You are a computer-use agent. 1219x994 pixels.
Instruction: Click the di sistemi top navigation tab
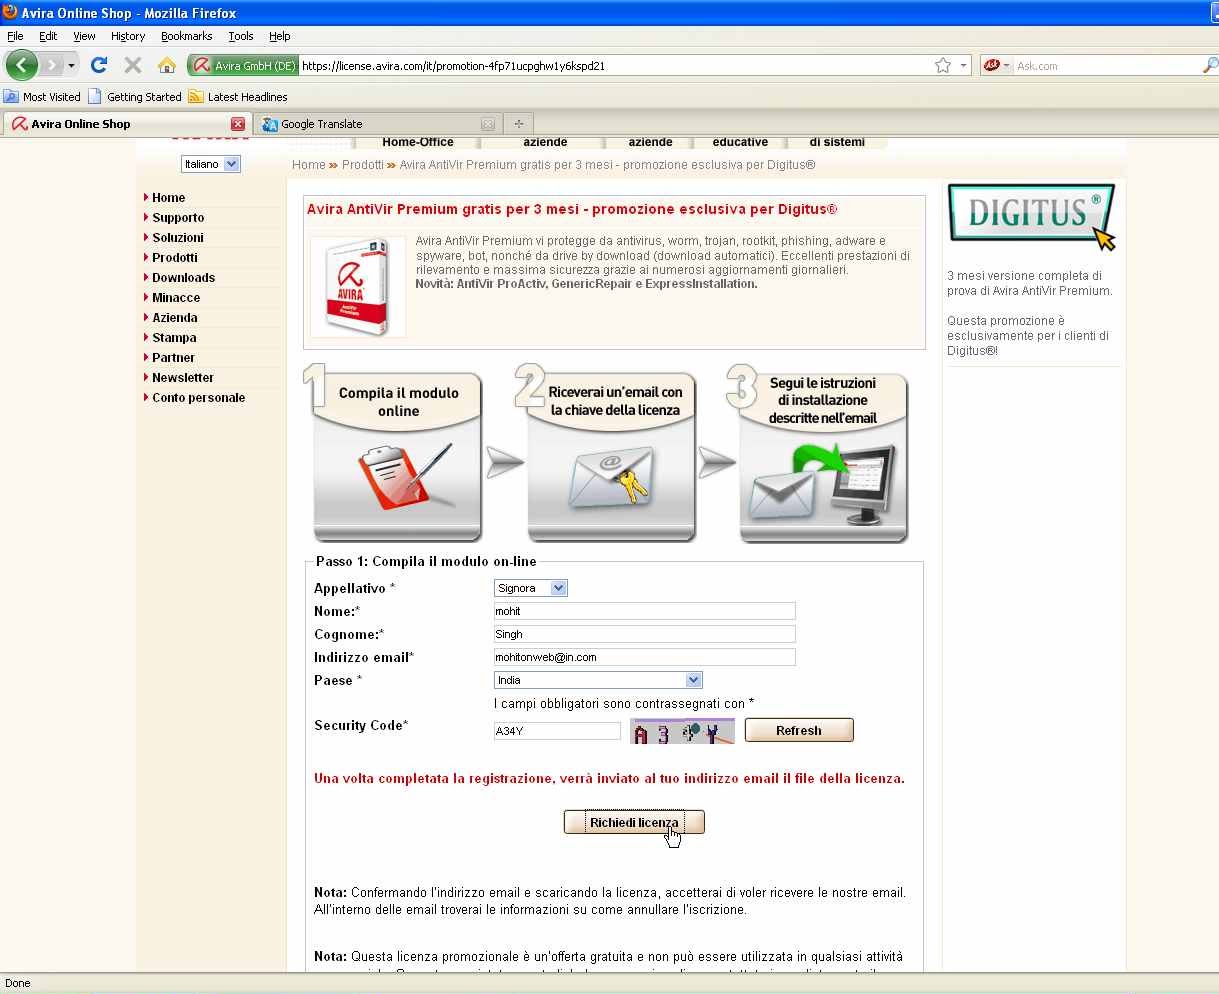click(837, 143)
